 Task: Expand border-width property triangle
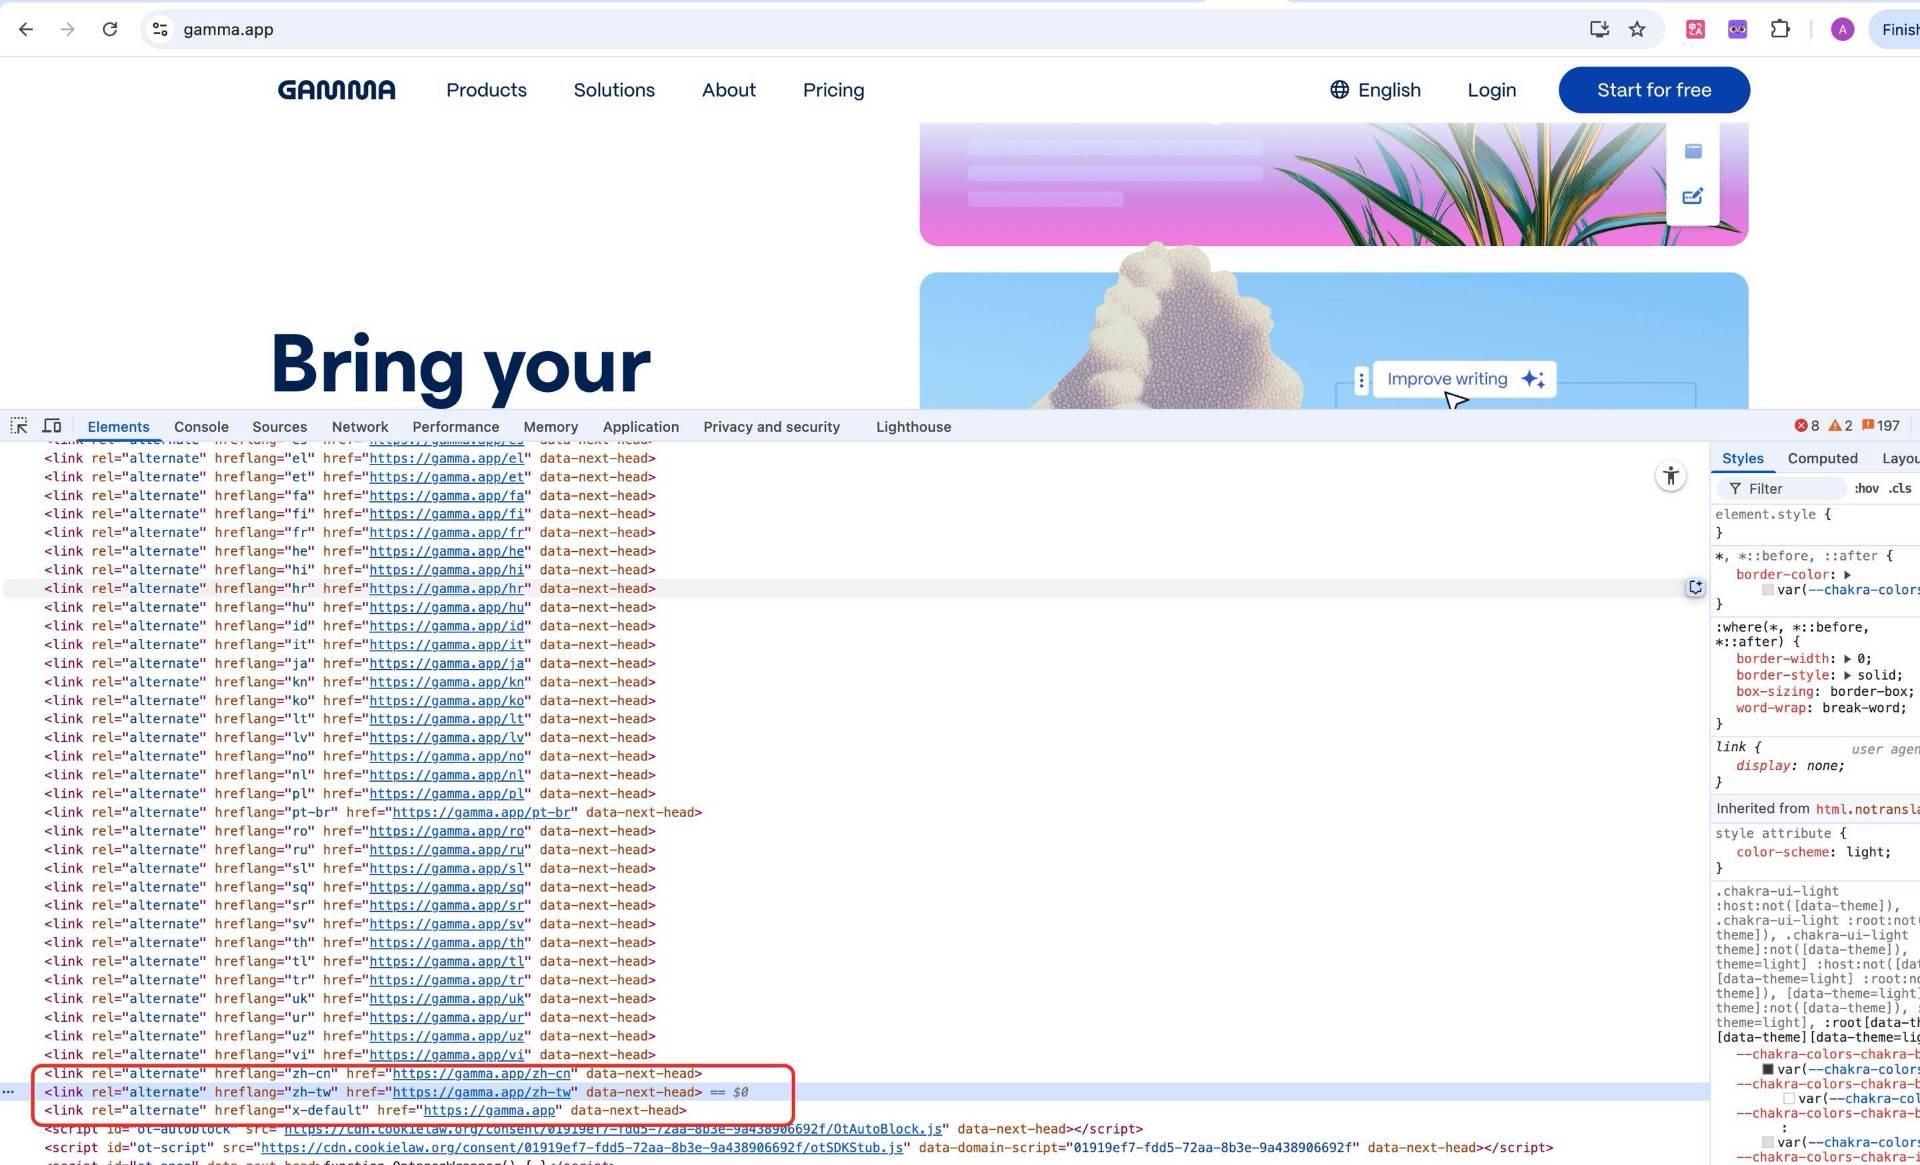[1847, 659]
